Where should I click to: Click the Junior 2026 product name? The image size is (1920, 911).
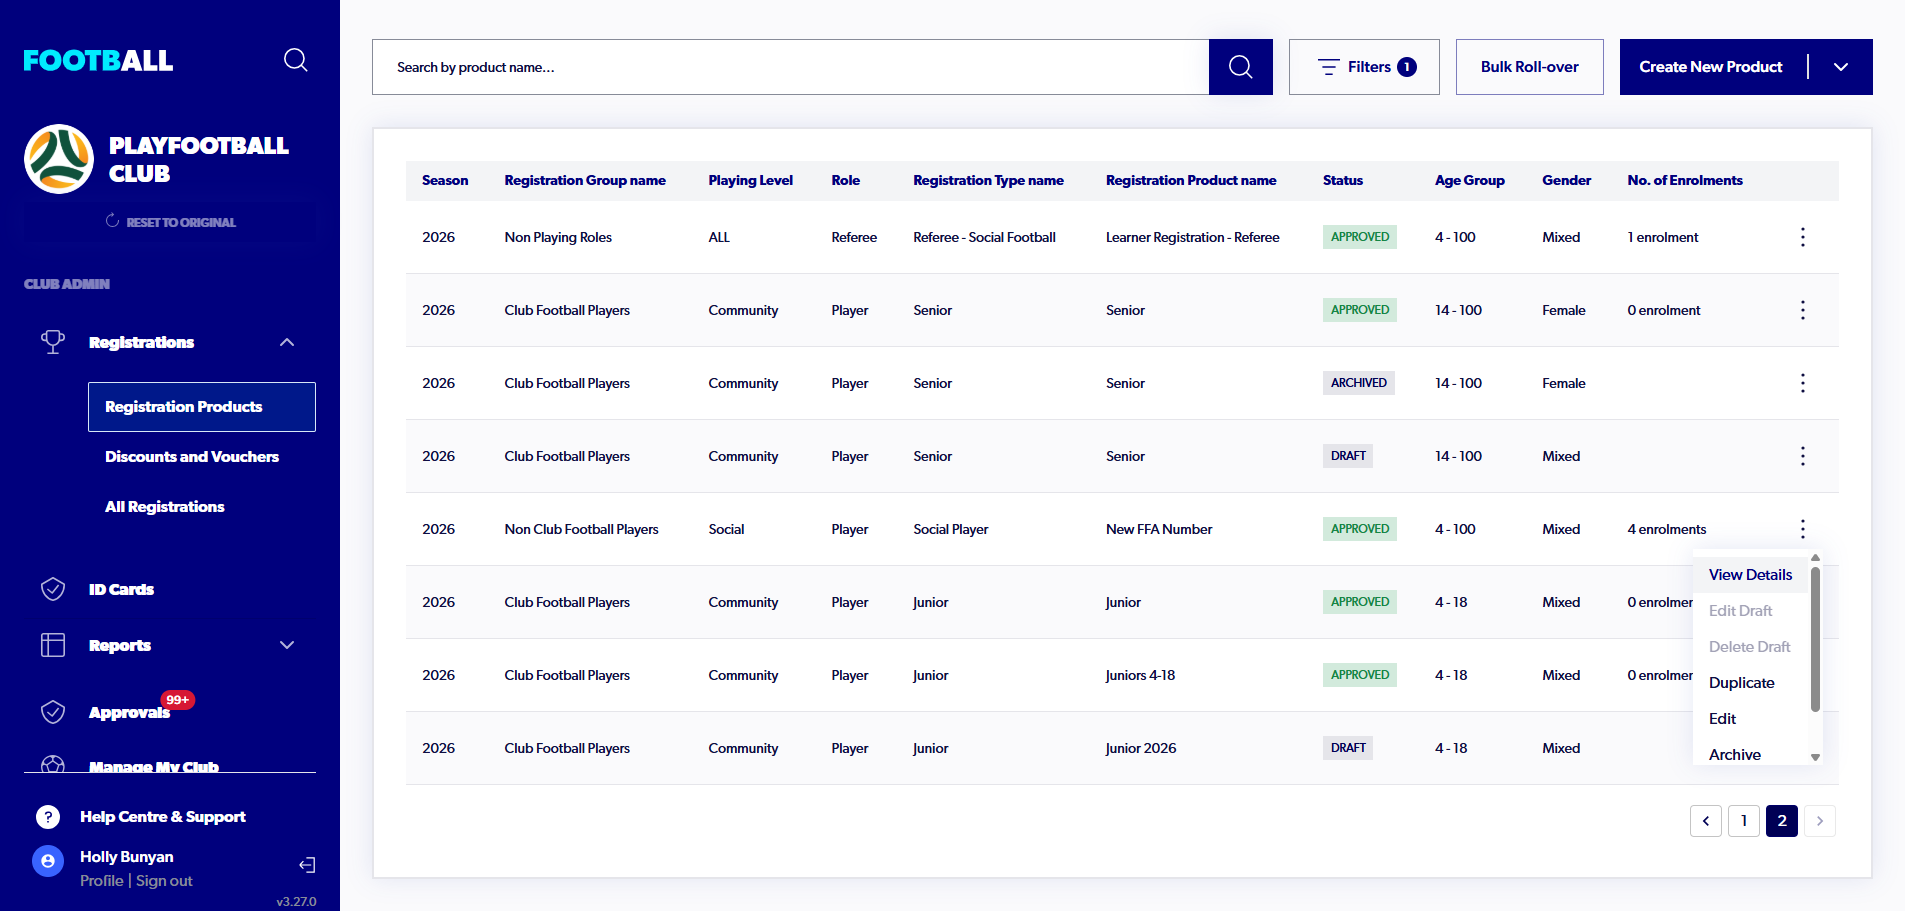(x=1140, y=748)
